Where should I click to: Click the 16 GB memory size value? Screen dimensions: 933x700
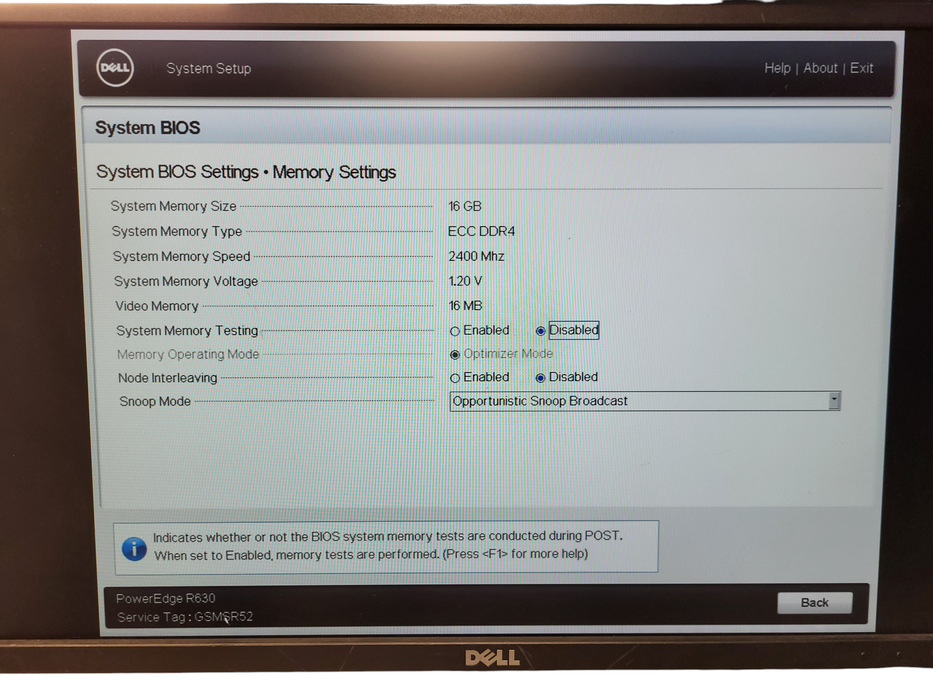click(x=465, y=206)
